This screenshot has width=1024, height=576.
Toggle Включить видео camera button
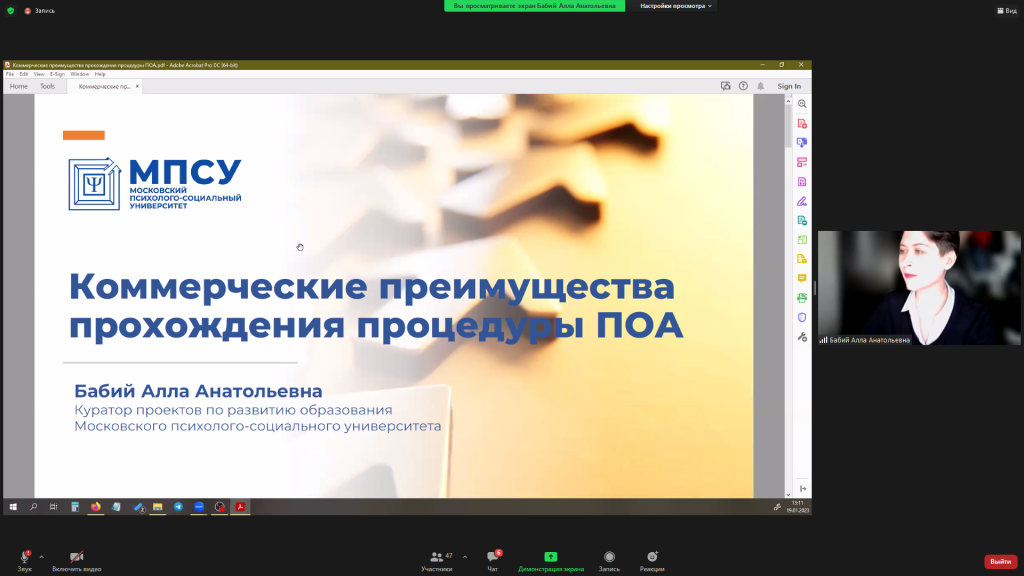click(x=76, y=557)
